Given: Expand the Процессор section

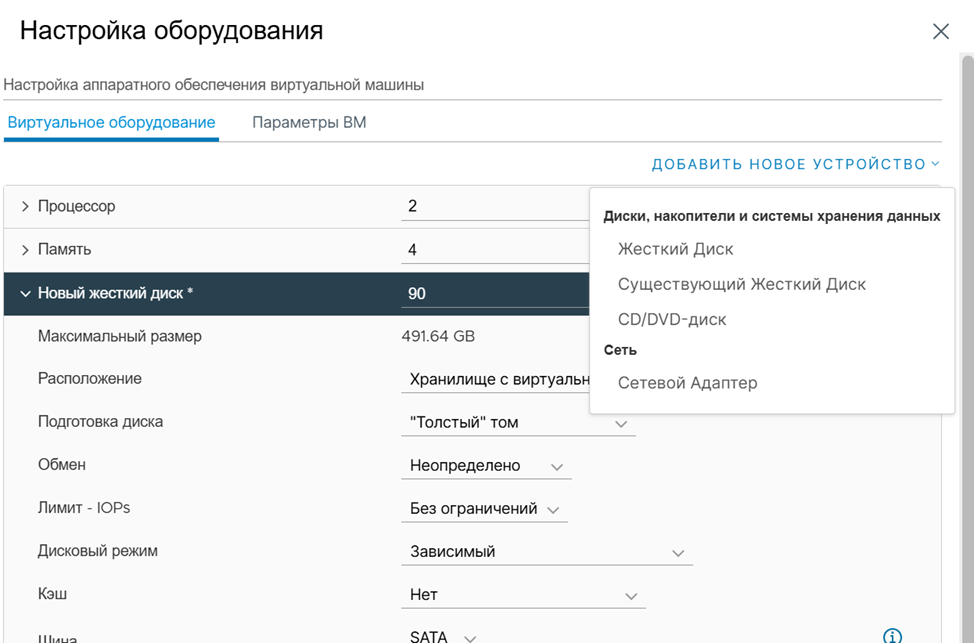Looking at the screenshot, I should tap(25, 206).
